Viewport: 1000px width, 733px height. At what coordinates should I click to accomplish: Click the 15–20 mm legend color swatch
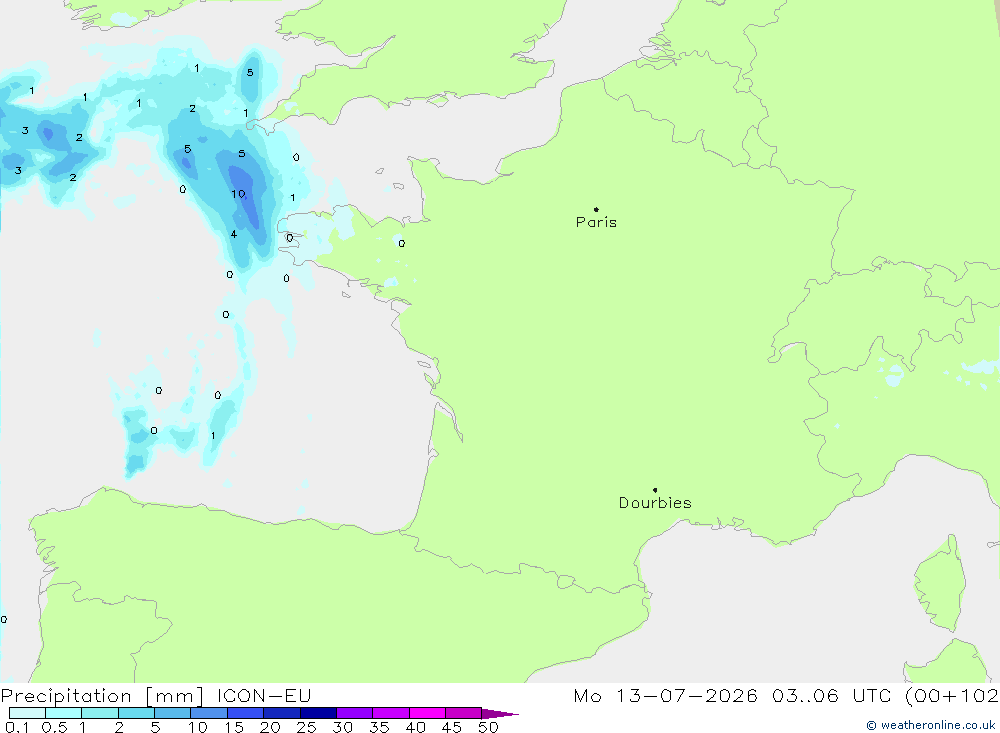[246, 713]
